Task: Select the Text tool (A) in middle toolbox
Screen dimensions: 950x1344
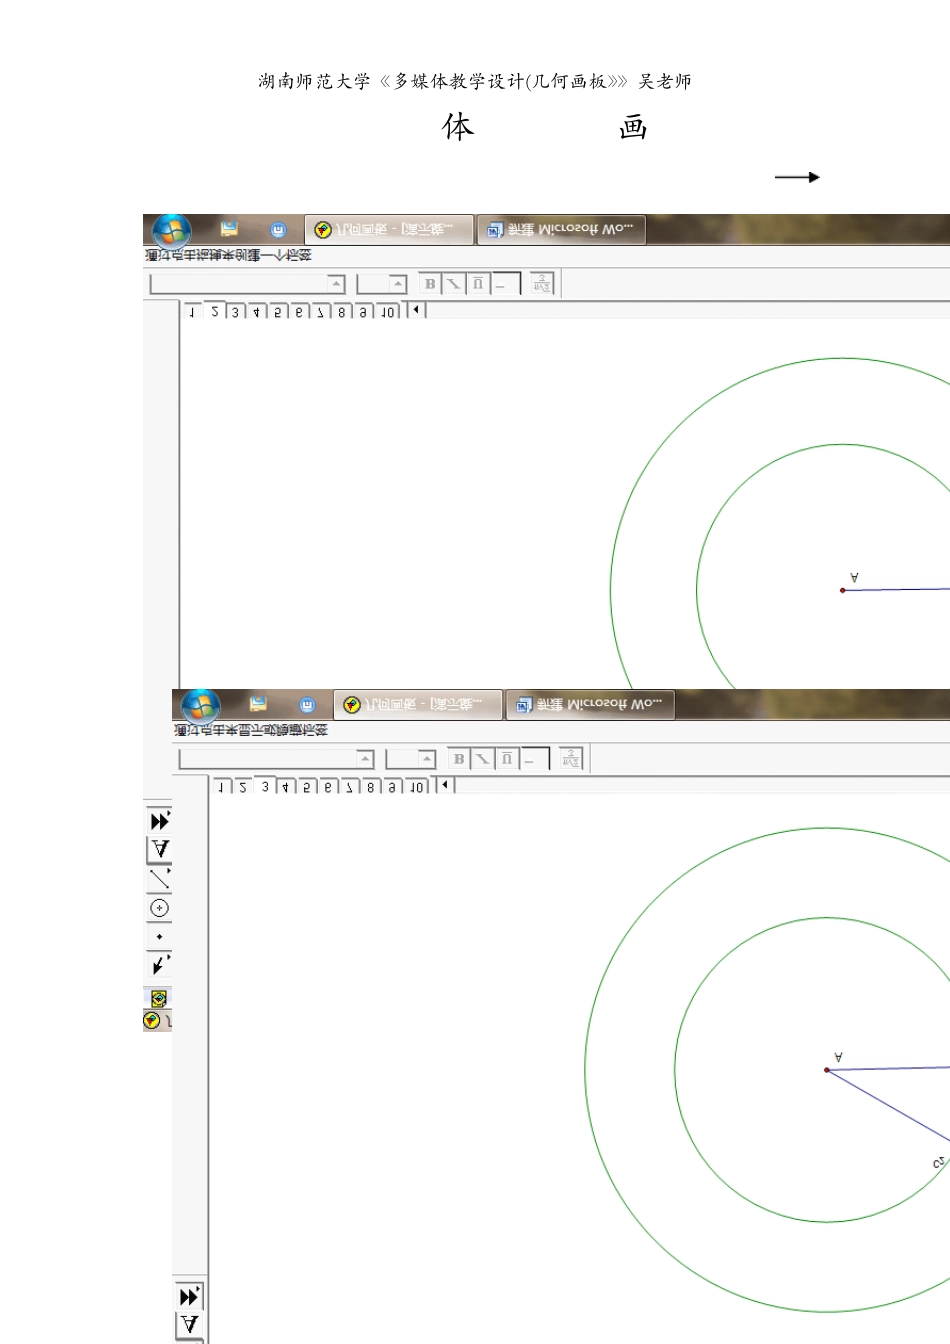Action: point(160,850)
